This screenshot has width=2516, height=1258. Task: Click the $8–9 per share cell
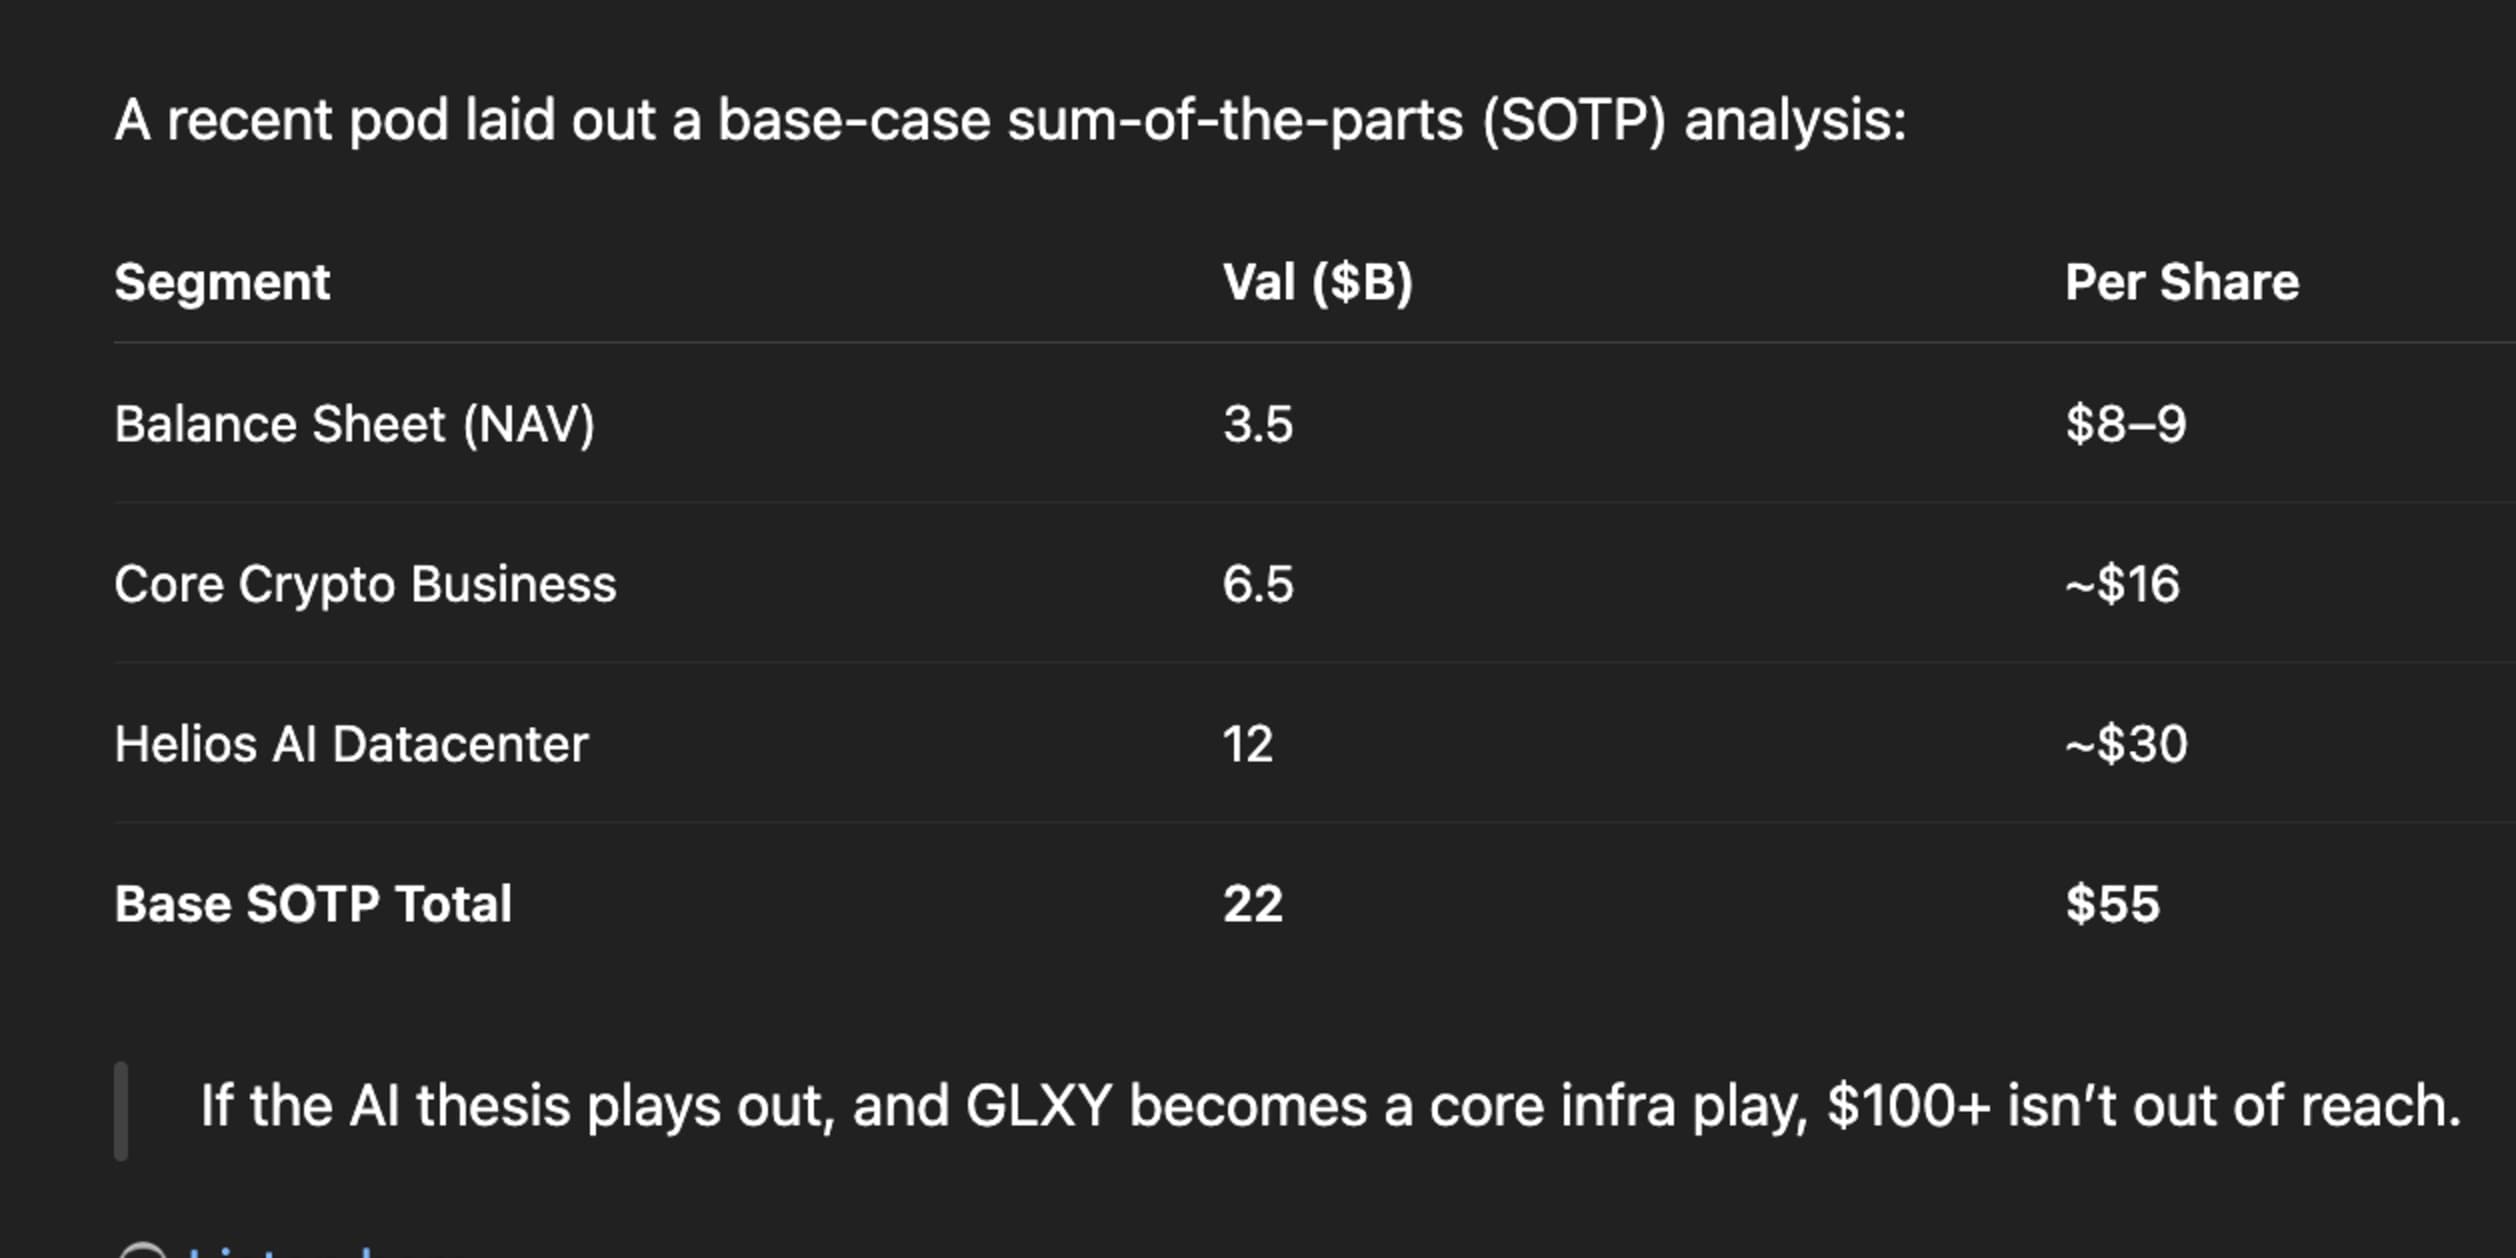[x=2126, y=424]
